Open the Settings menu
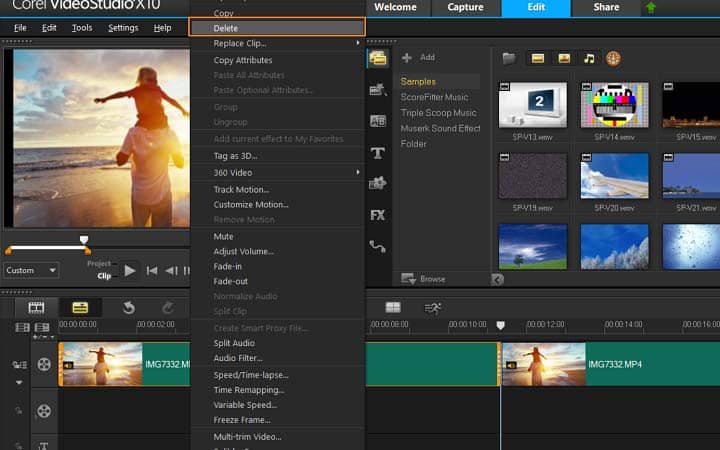Viewport: 720px width, 450px height. coord(123,28)
